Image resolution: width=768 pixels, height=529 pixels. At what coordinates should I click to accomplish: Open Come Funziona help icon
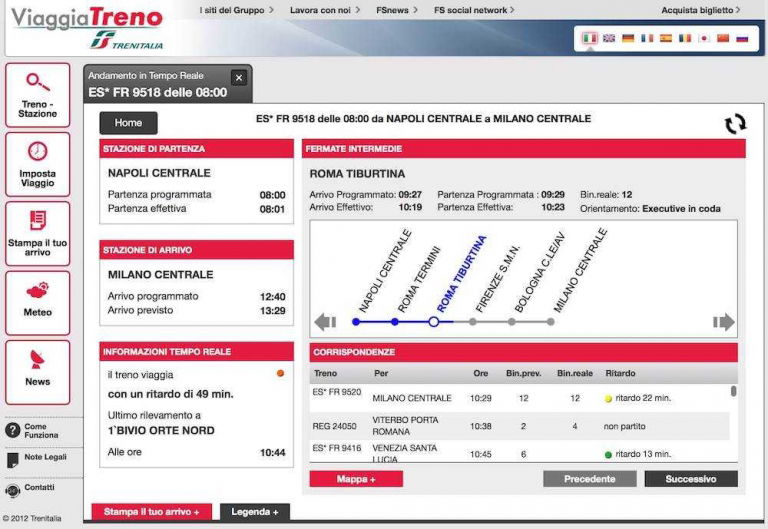point(13,431)
